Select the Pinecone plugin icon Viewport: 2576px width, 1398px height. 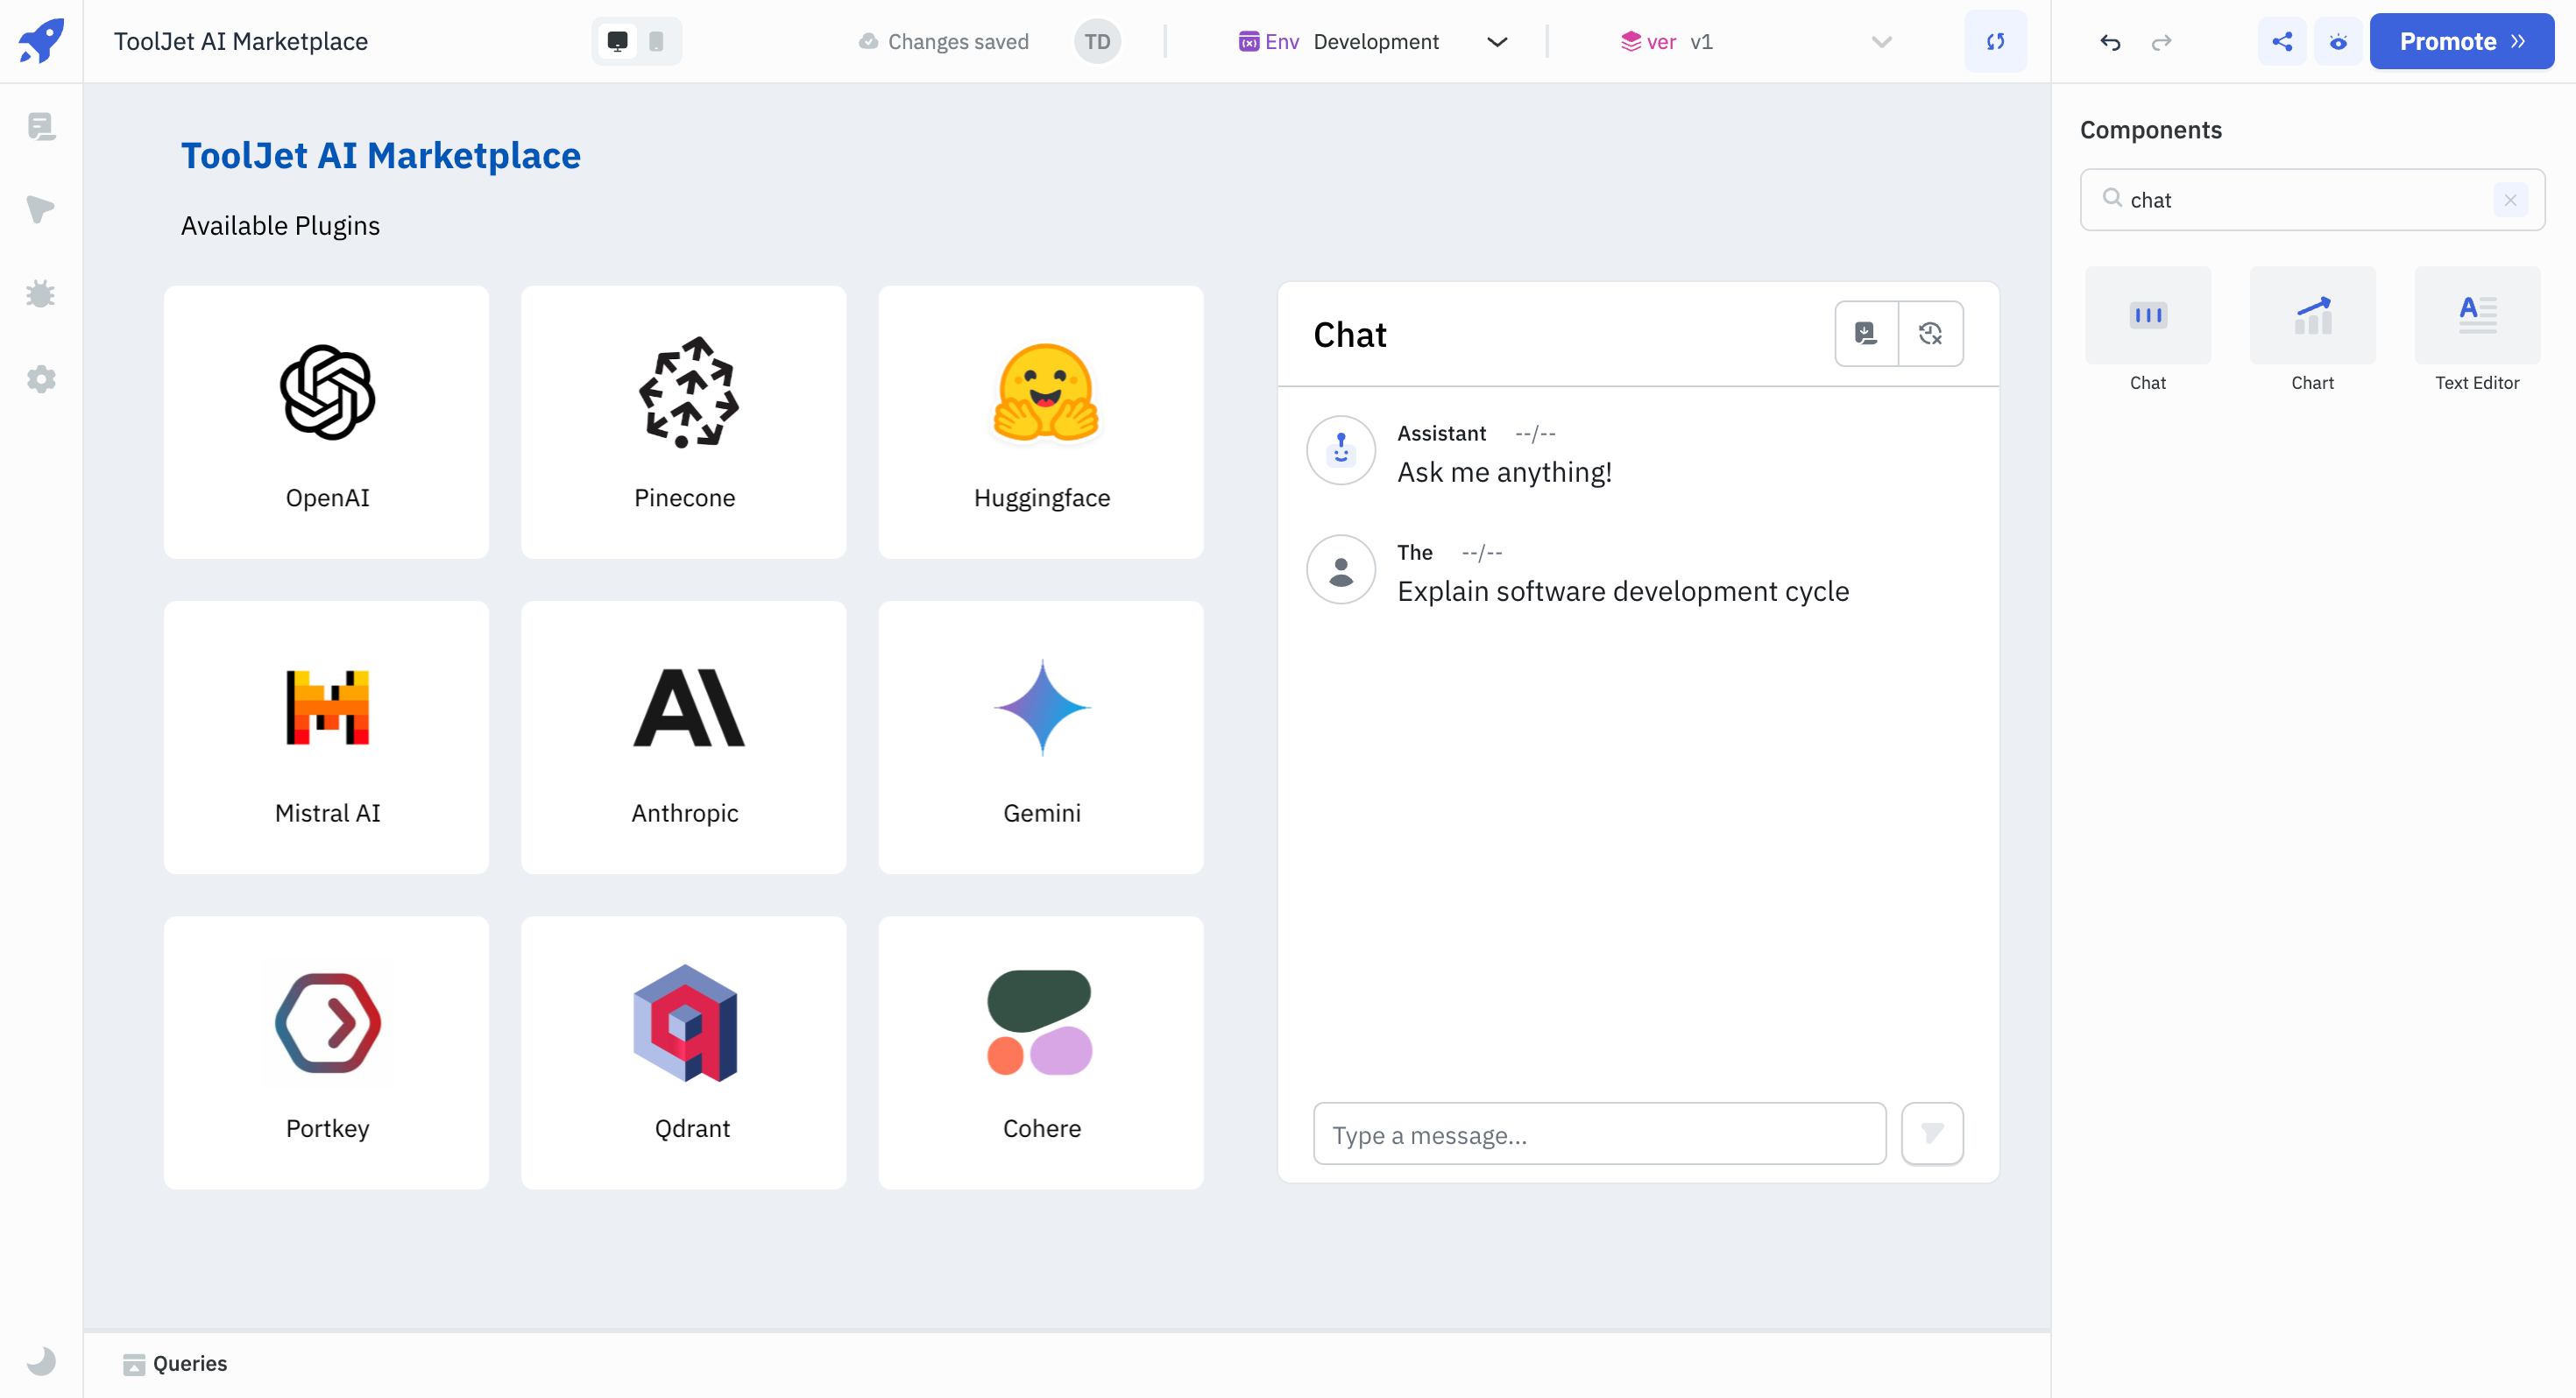coord(683,394)
